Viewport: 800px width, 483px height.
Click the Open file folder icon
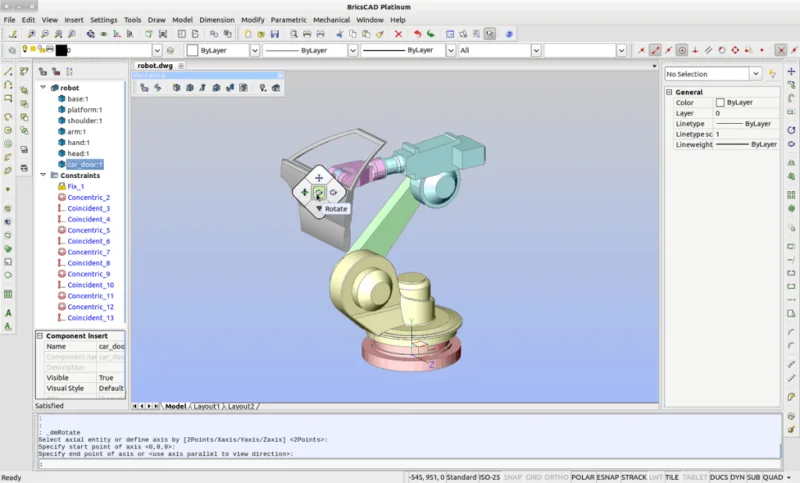(x=261, y=34)
